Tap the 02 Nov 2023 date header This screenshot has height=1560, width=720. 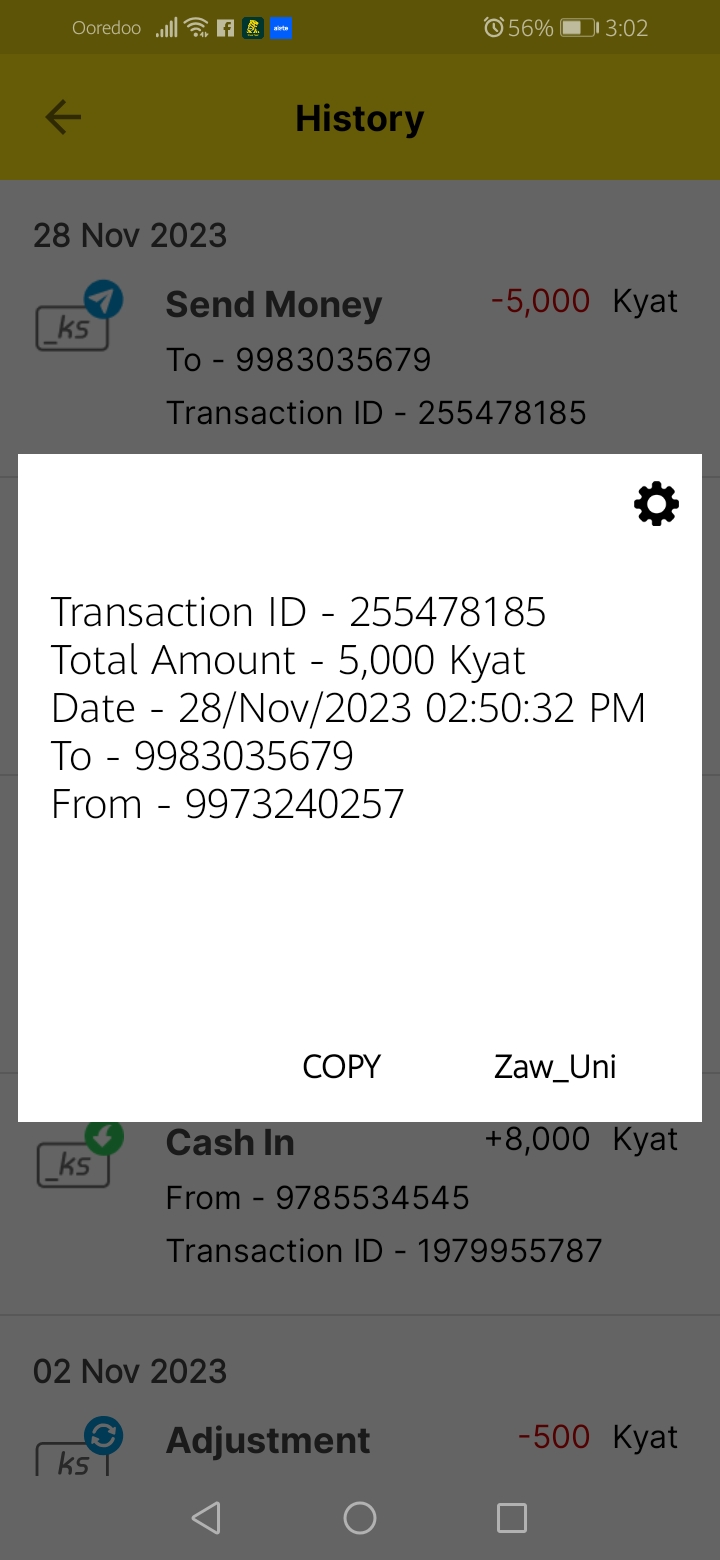130,1371
